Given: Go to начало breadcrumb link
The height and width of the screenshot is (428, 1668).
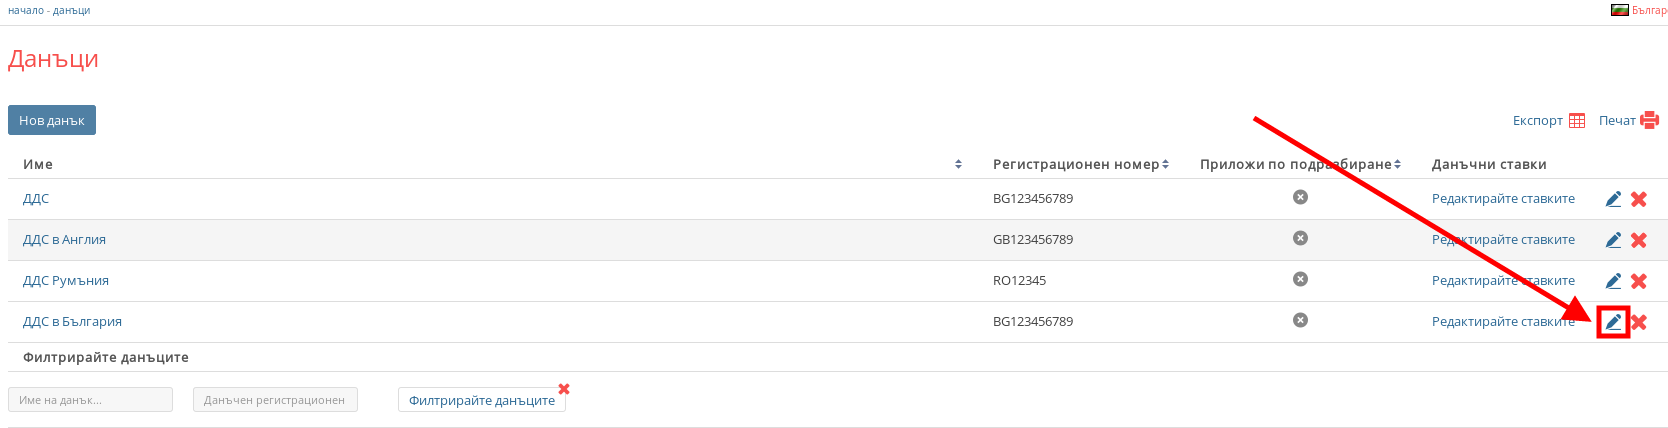Looking at the screenshot, I should click(26, 10).
